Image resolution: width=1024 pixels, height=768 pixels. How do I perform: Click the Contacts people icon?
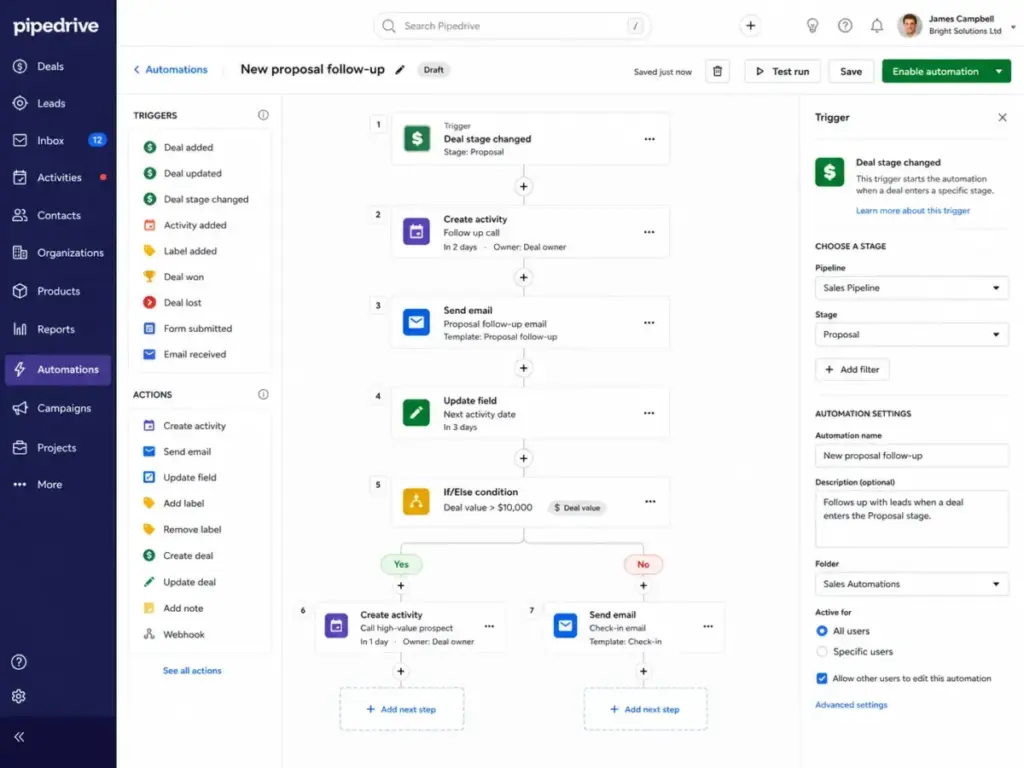pos(20,215)
